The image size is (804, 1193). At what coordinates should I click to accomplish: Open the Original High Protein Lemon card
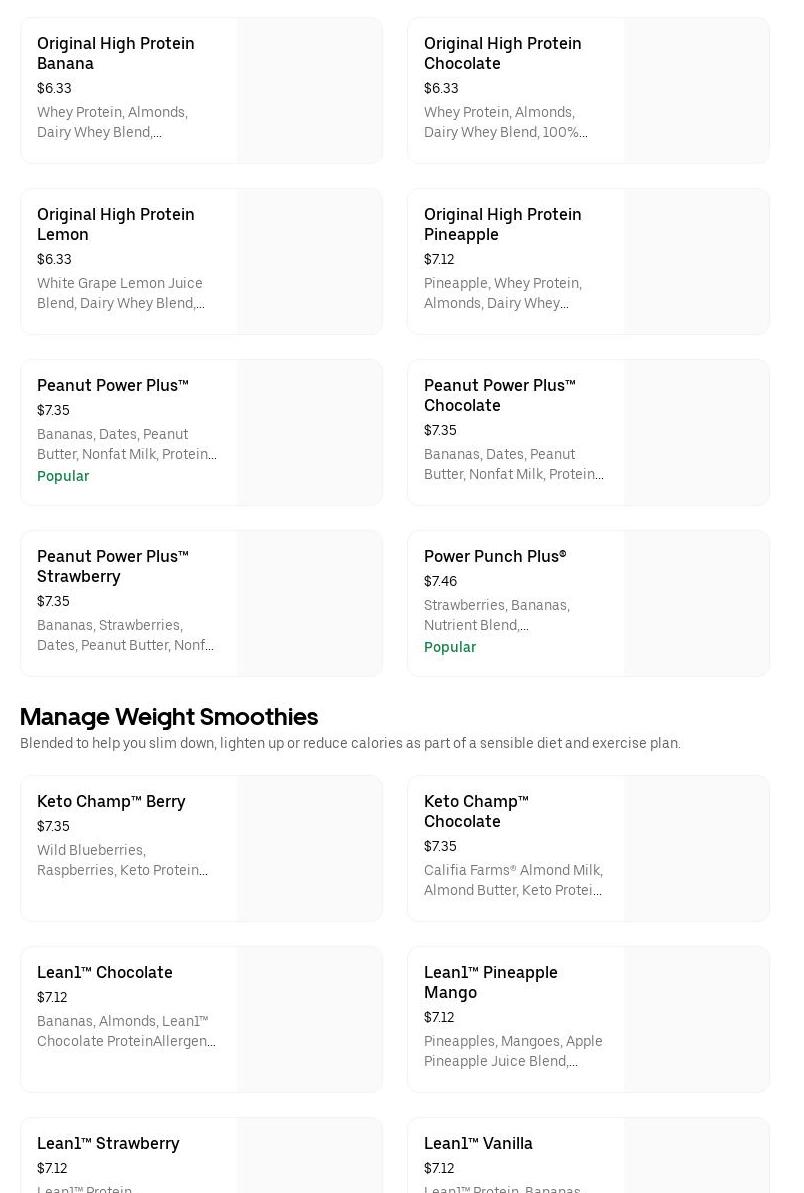[x=116, y=224]
